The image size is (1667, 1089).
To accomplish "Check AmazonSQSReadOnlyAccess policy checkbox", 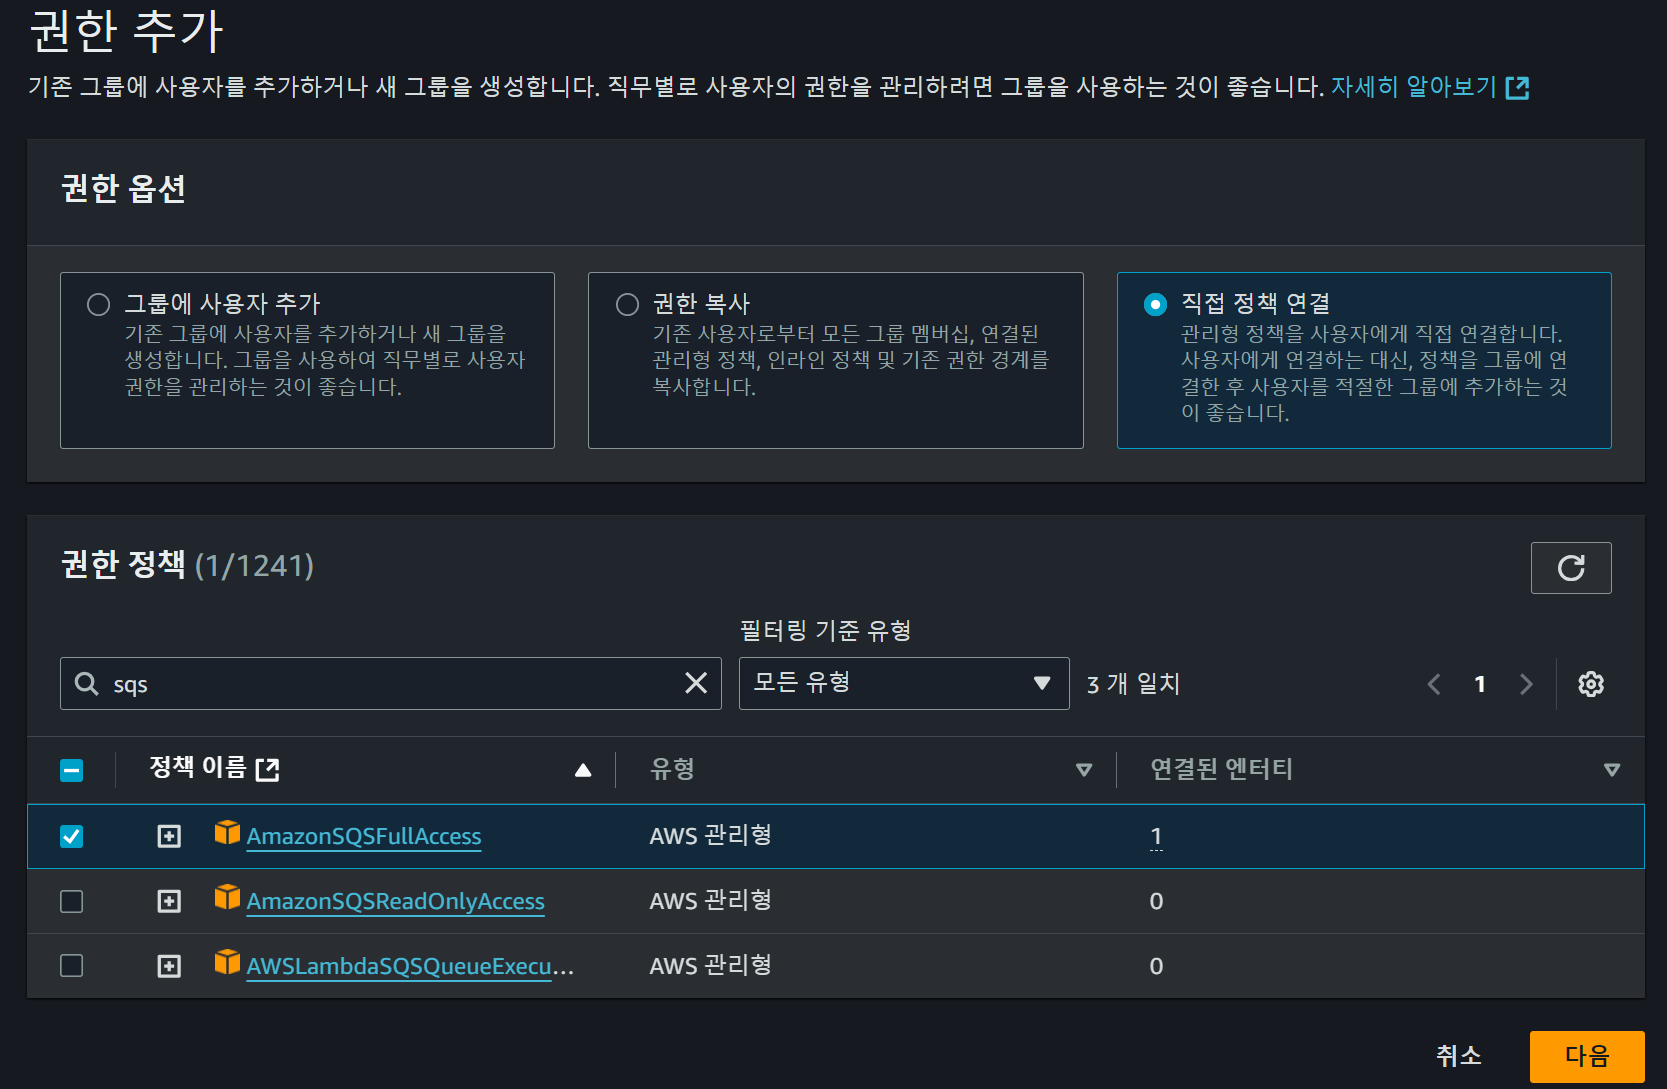I will pos(71,901).
